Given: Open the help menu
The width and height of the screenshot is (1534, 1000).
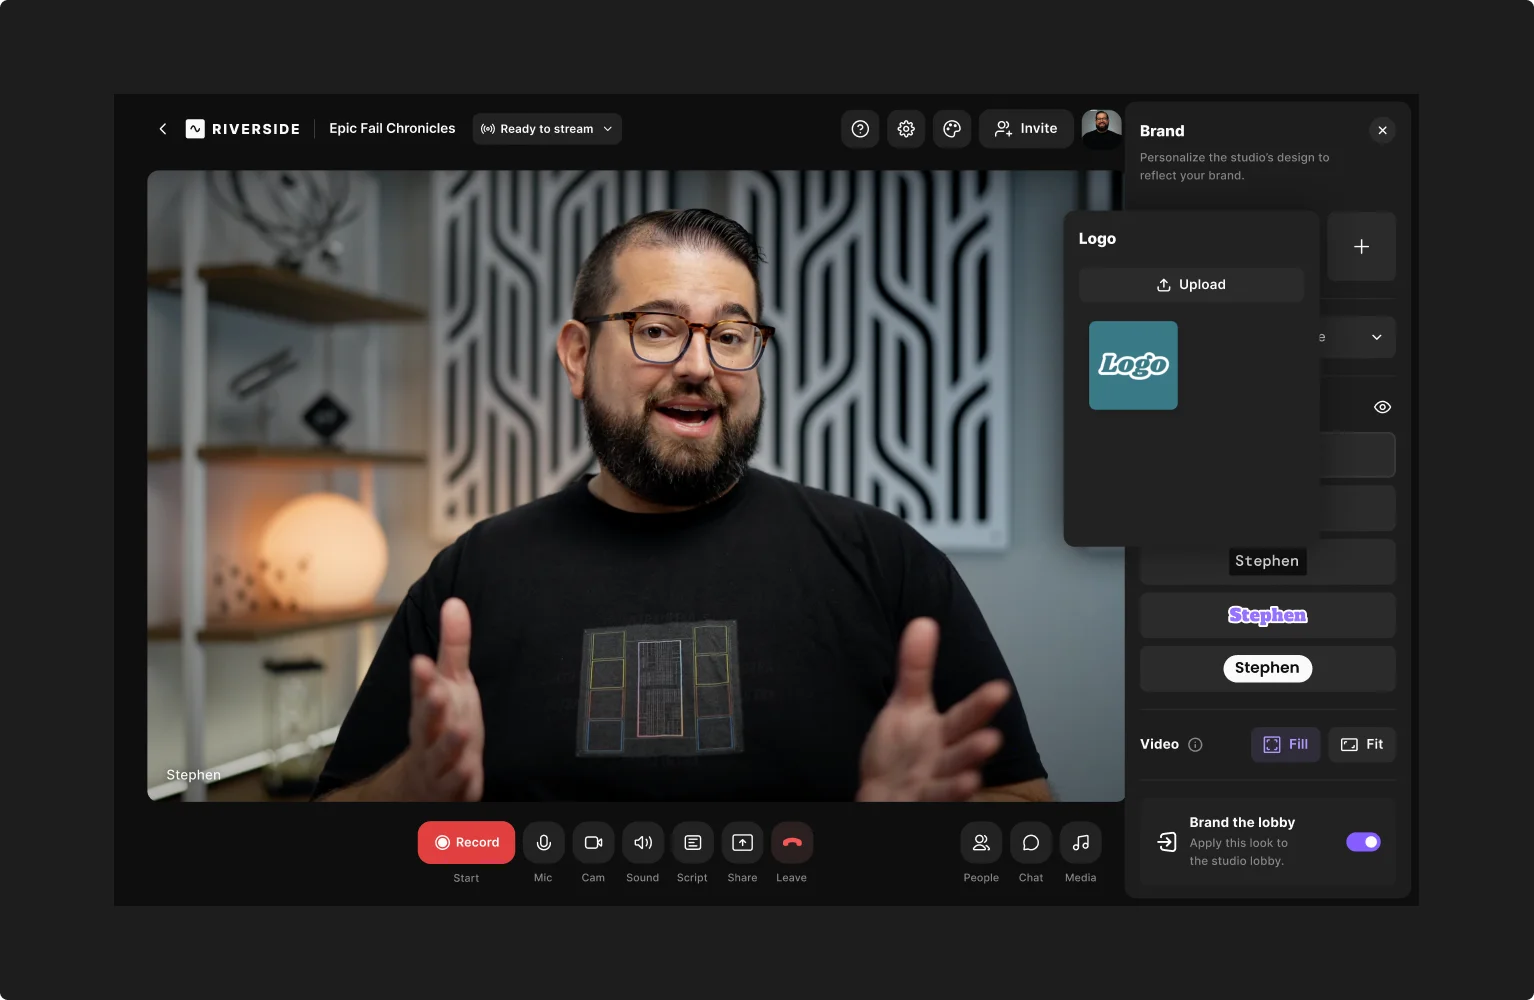Looking at the screenshot, I should click(860, 128).
